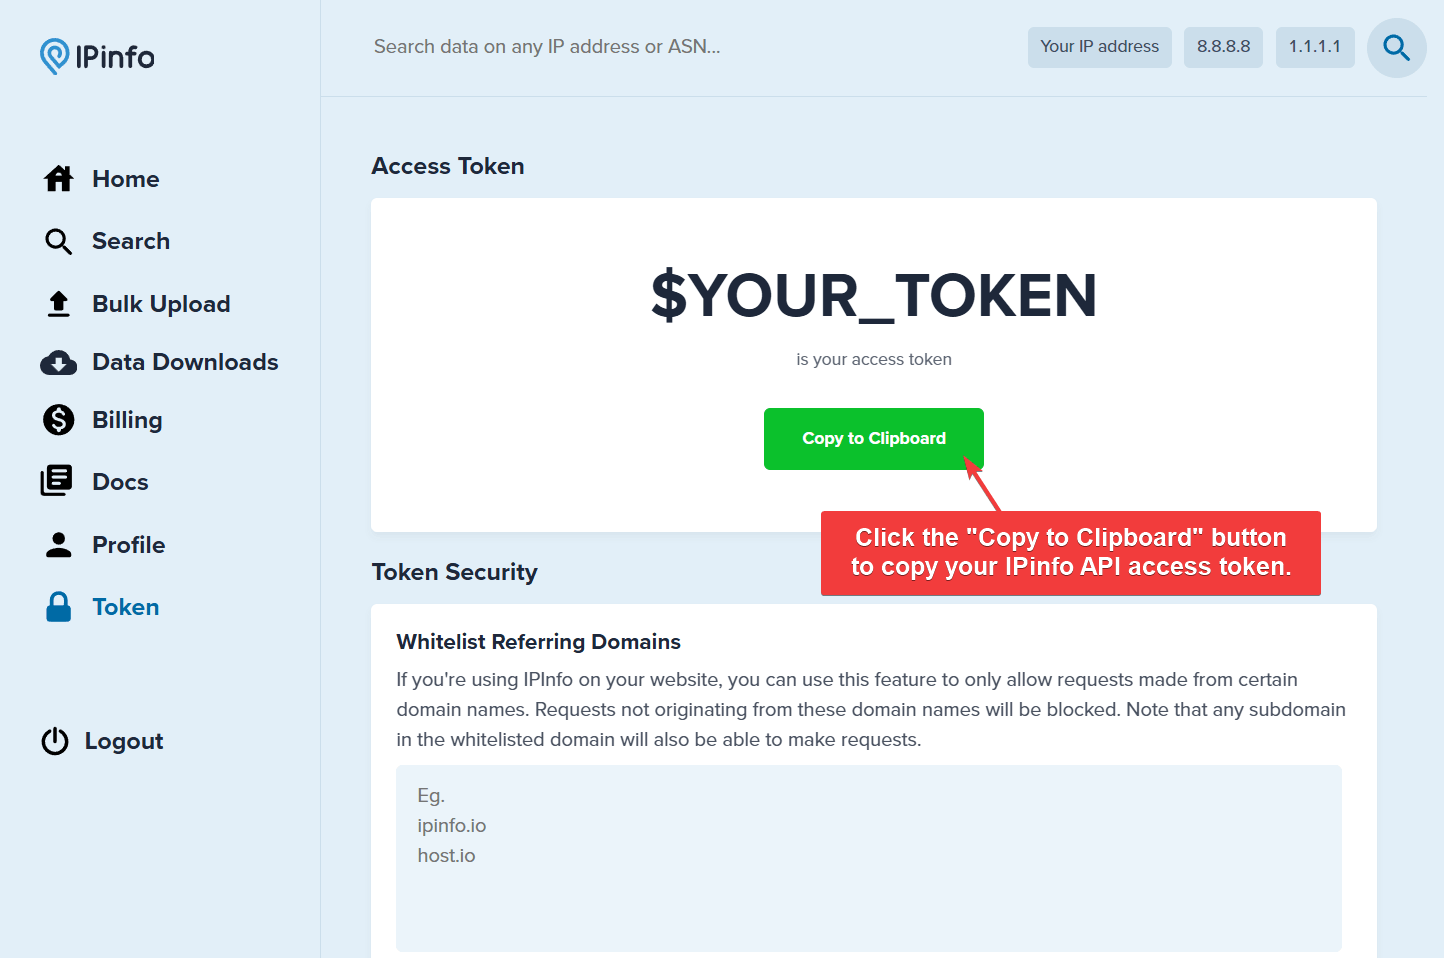
Task: Open the IPinfo logo on the top left
Action: (96, 56)
